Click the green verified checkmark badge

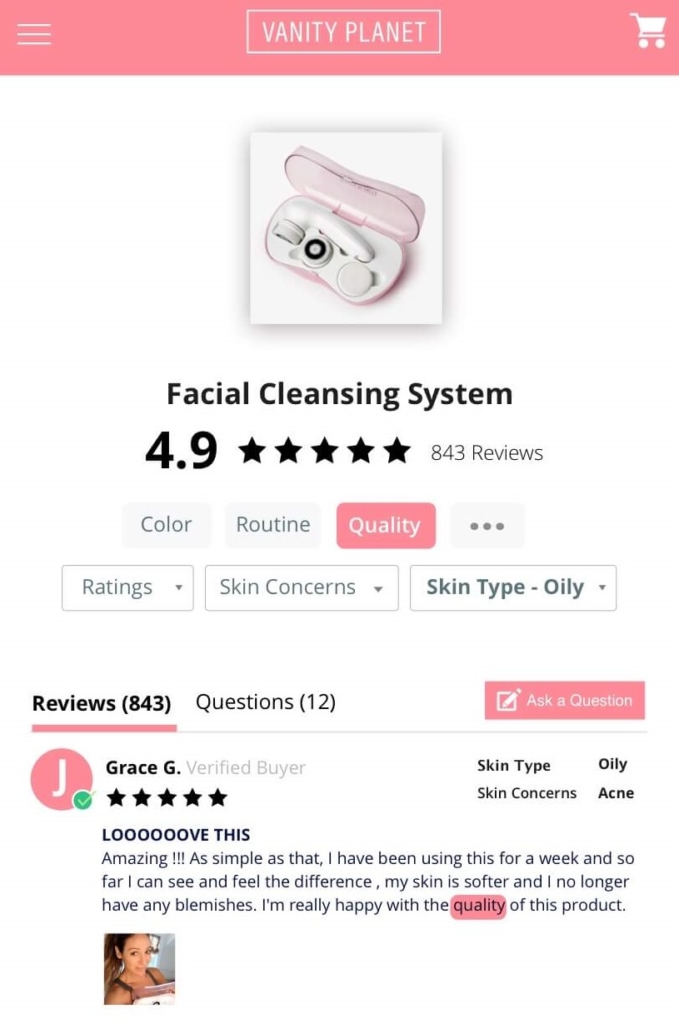pyautogui.click(x=83, y=799)
